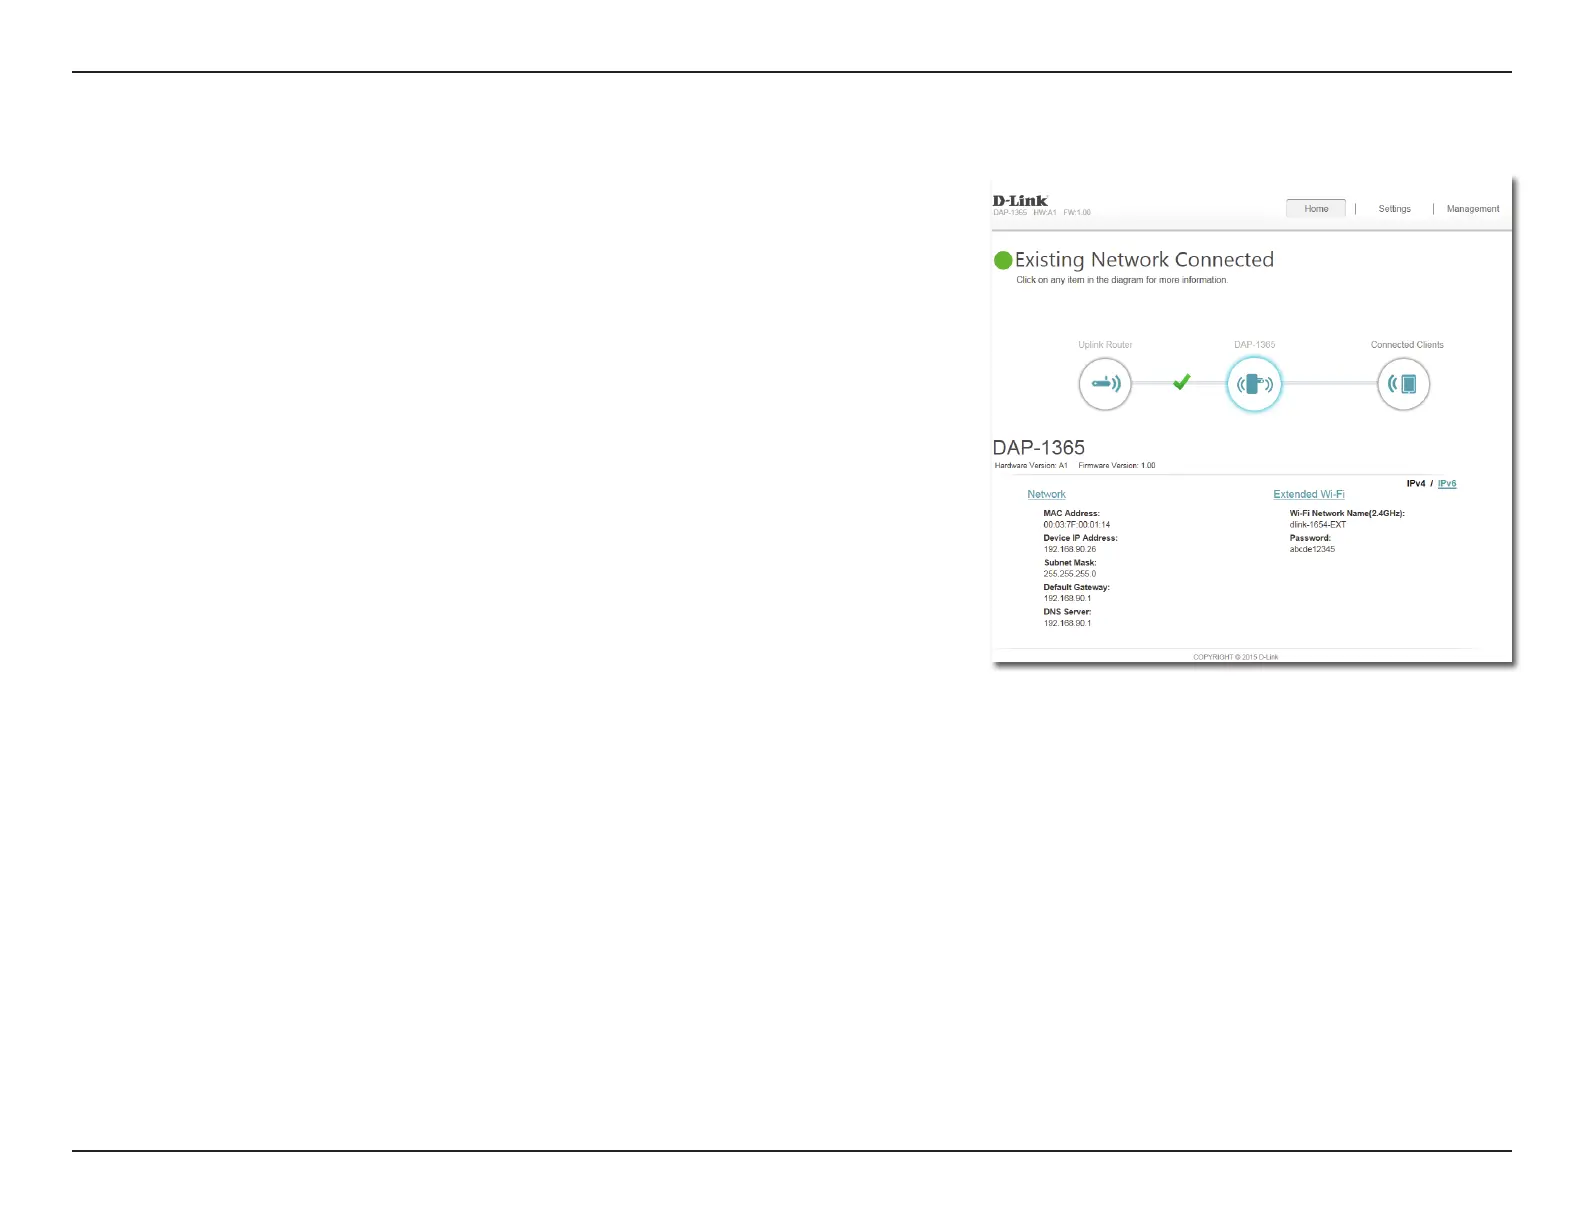The height and width of the screenshot is (1224, 1584).
Task: Switch to the Home tab
Action: [1316, 208]
